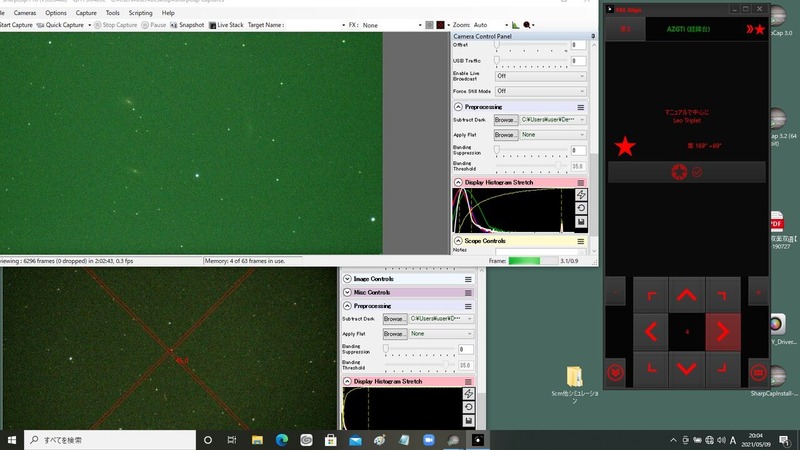Viewport: 800px width, 450px height.
Task: Collapse the upper Preprocessing section
Action: [x=458, y=107]
